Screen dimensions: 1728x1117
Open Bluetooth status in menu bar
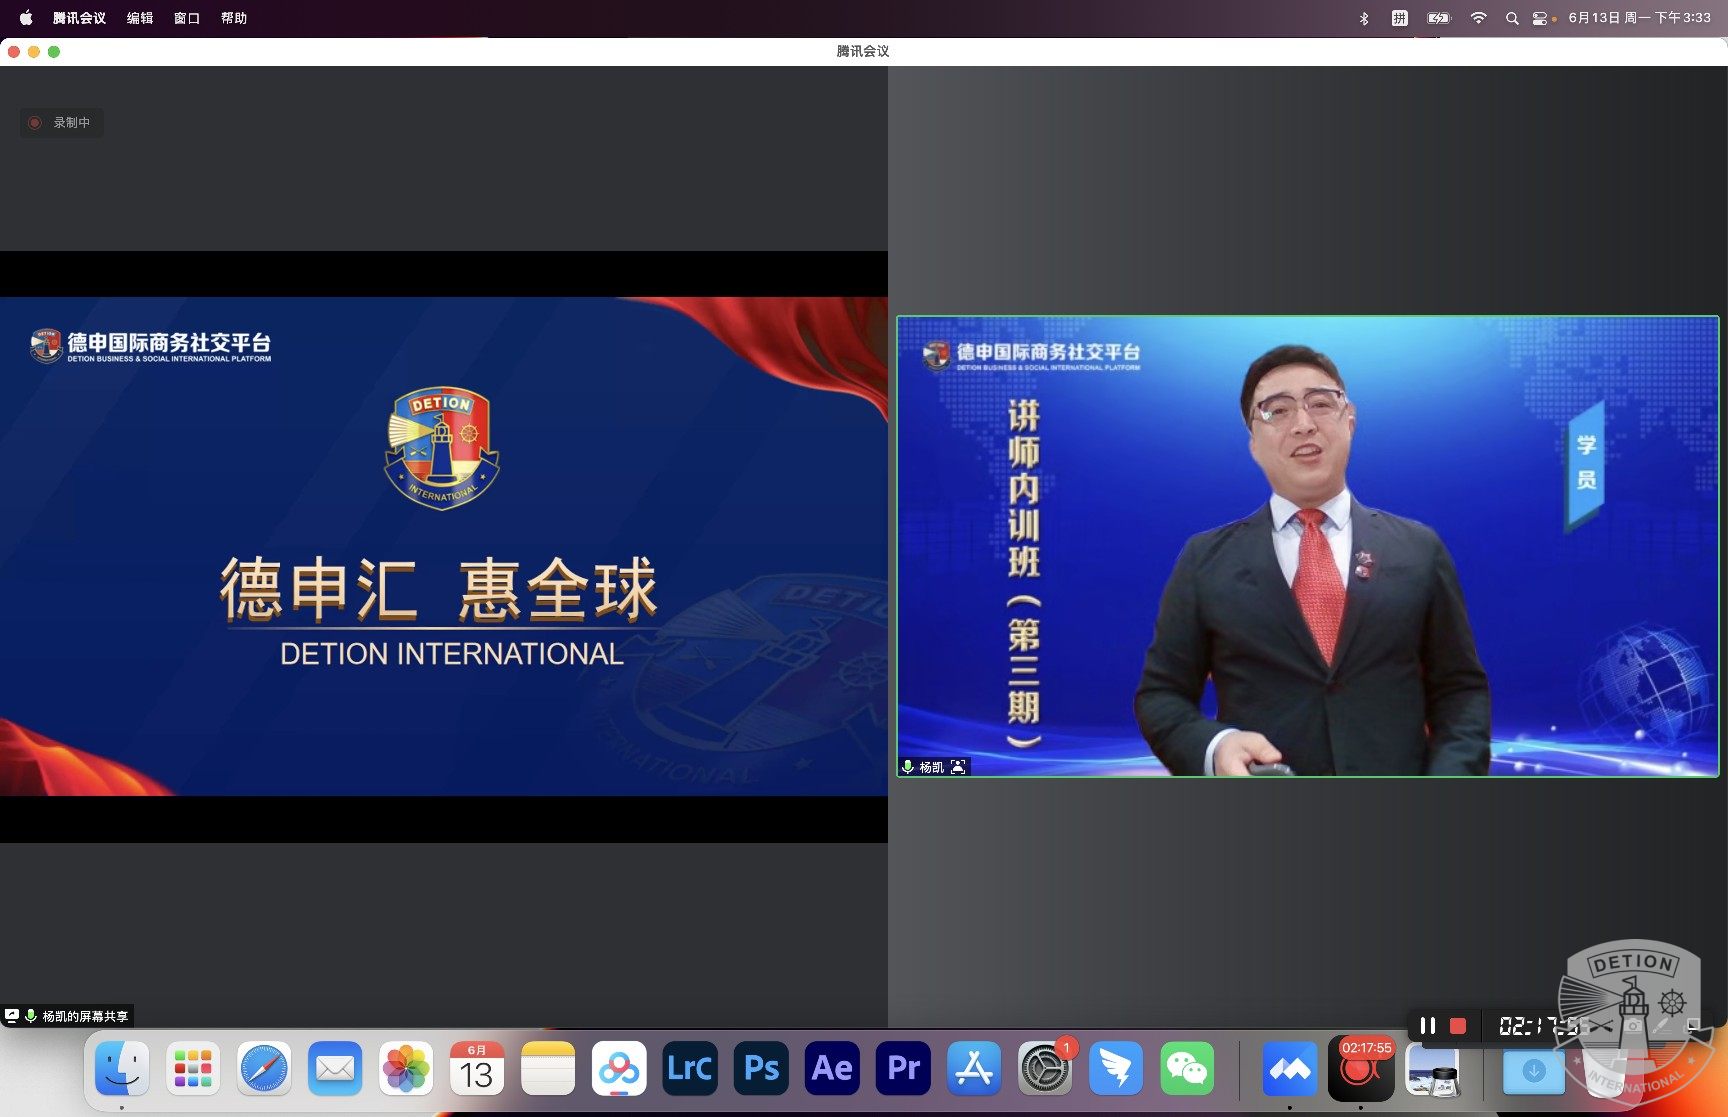pos(1364,18)
